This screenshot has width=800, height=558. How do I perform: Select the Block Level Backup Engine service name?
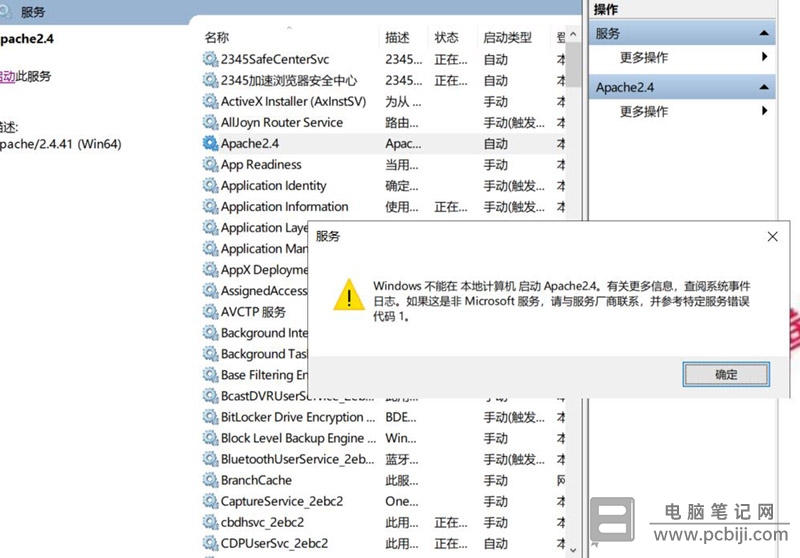[298, 438]
